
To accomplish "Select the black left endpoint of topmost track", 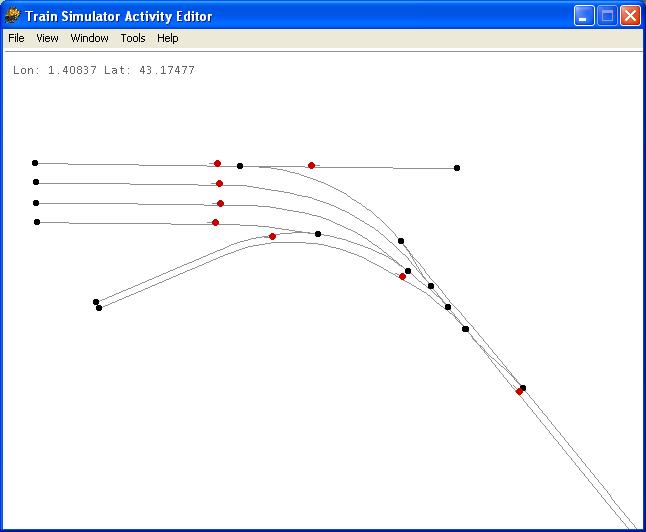I will point(35,162).
